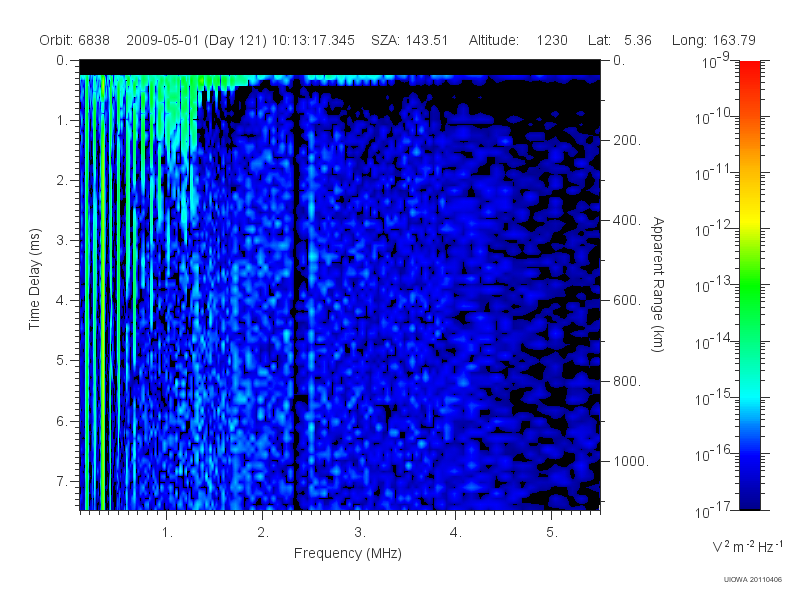Click the Long: 163.79 value
The height and width of the screenshot is (600, 800).
[714, 40]
